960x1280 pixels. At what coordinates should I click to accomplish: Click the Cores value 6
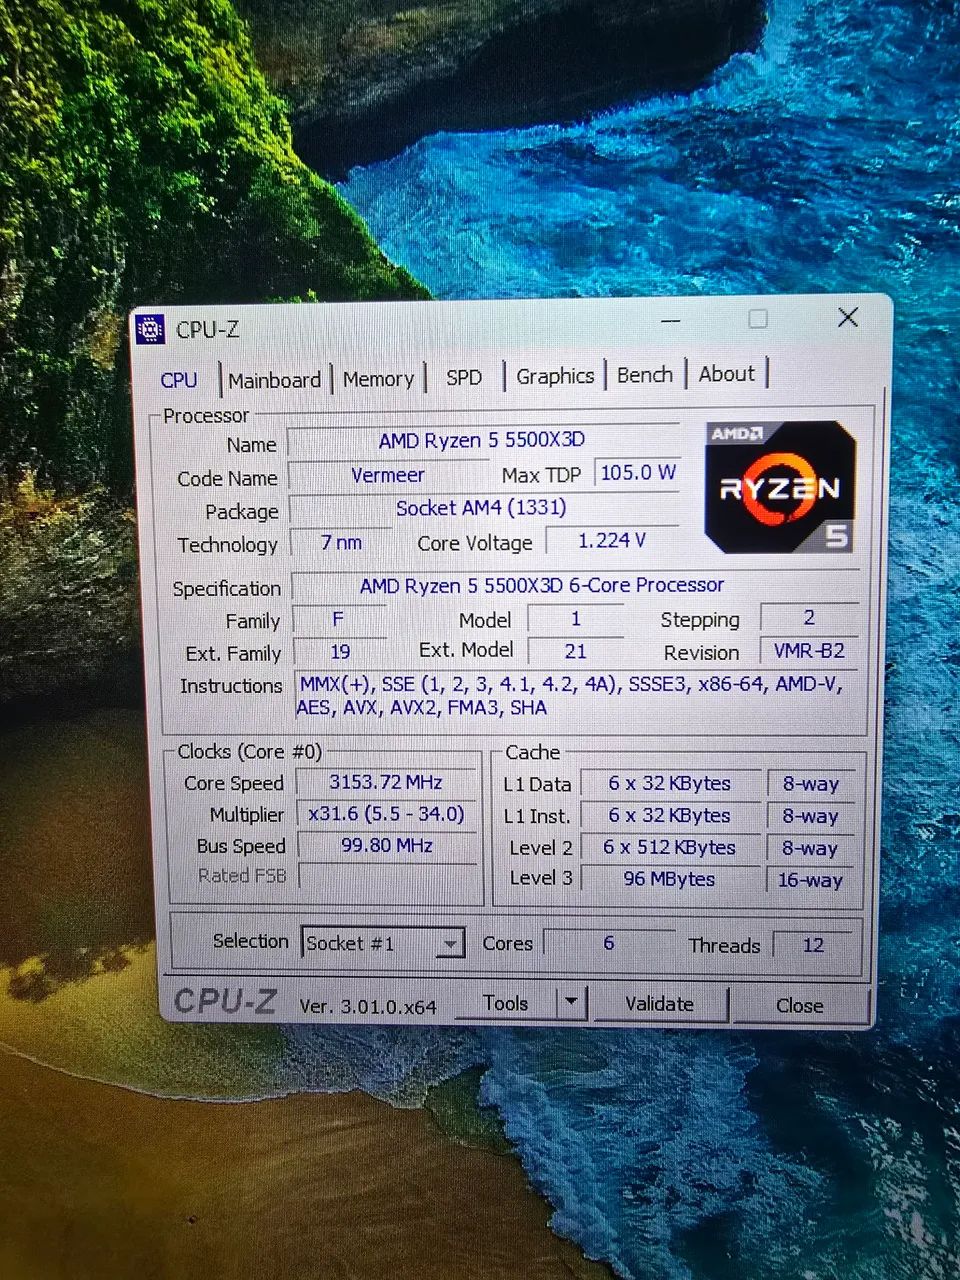(x=608, y=943)
